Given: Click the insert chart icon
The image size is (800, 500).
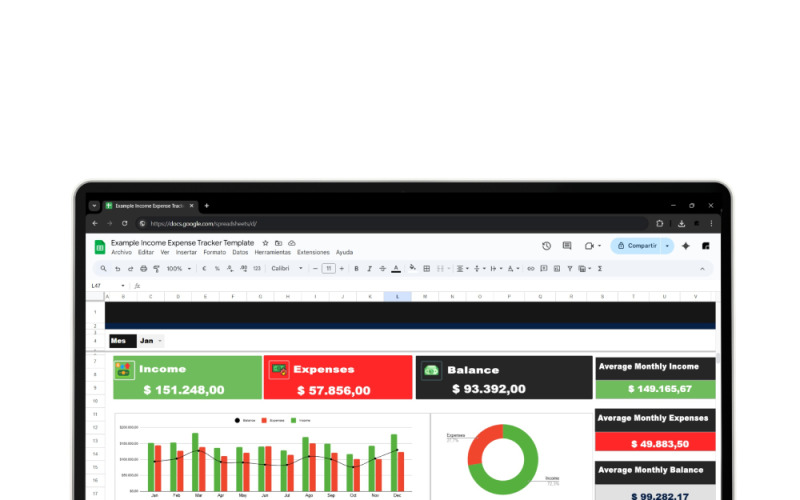Looking at the screenshot, I should [557, 268].
